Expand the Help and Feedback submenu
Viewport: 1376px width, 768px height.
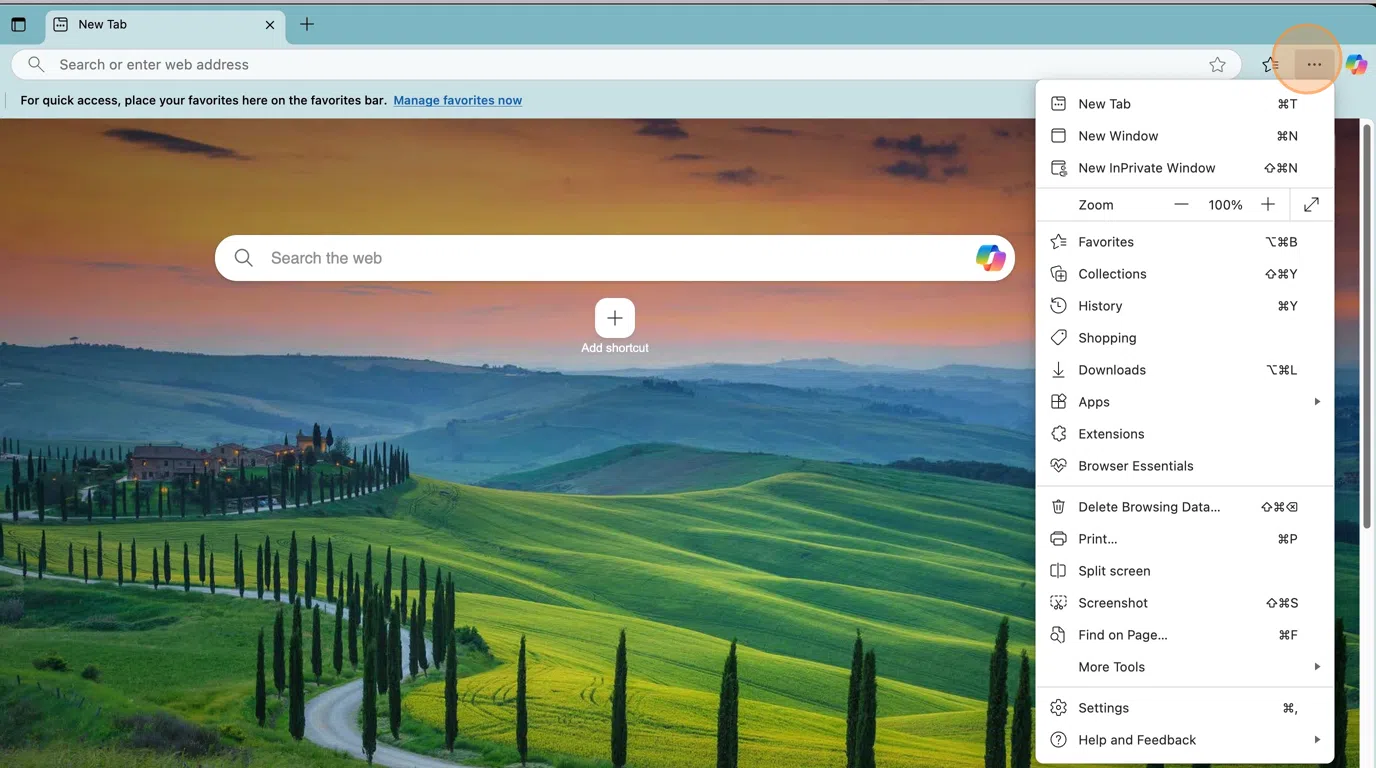pyautogui.click(x=1185, y=740)
